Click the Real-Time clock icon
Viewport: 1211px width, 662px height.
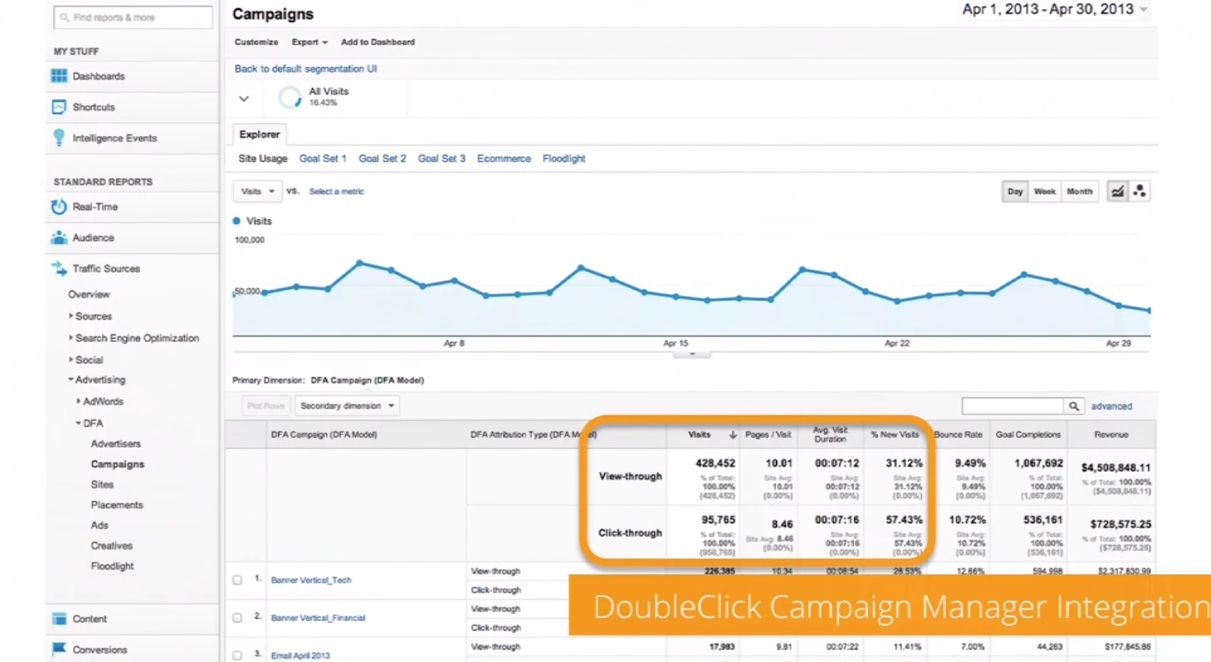(59, 207)
